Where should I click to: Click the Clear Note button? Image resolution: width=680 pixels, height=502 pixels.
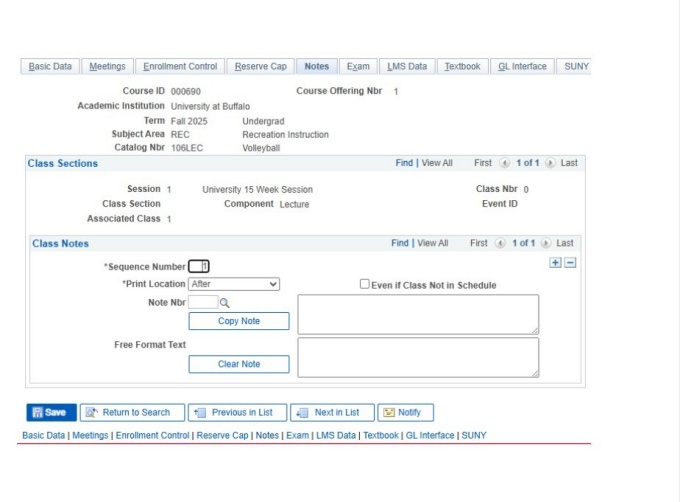click(239, 364)
